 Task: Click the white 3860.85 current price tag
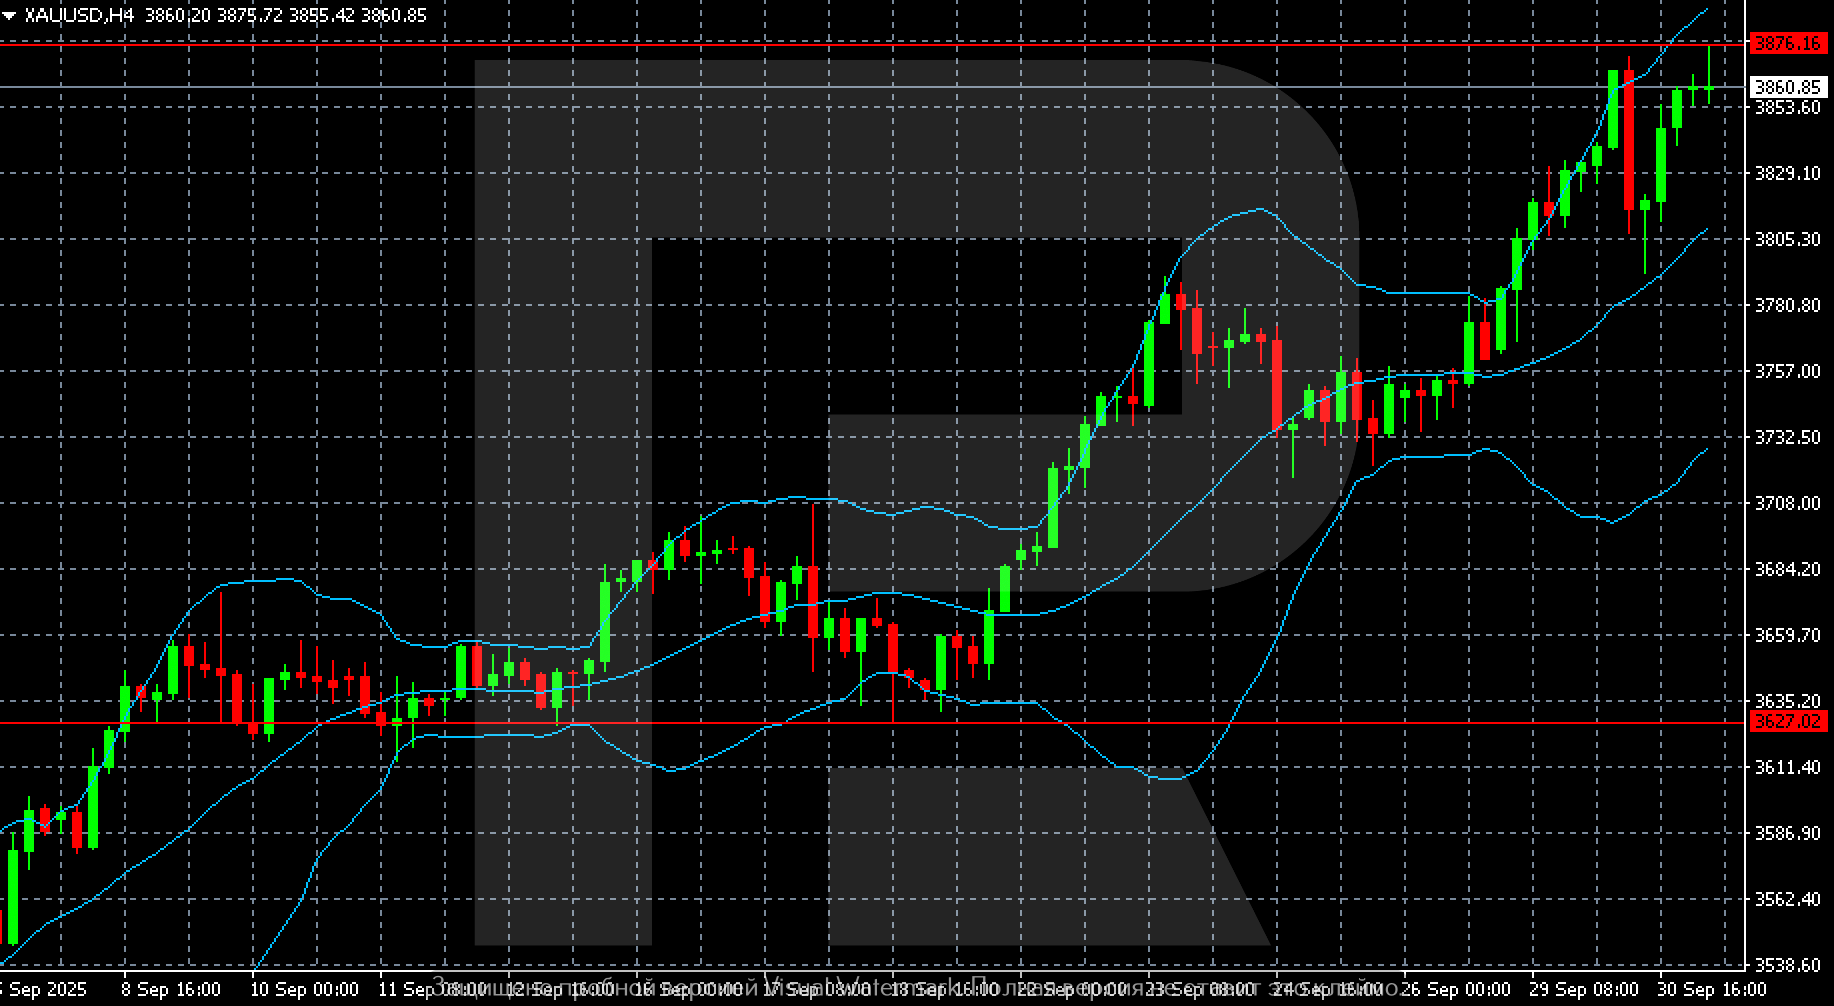[1787, 88]
